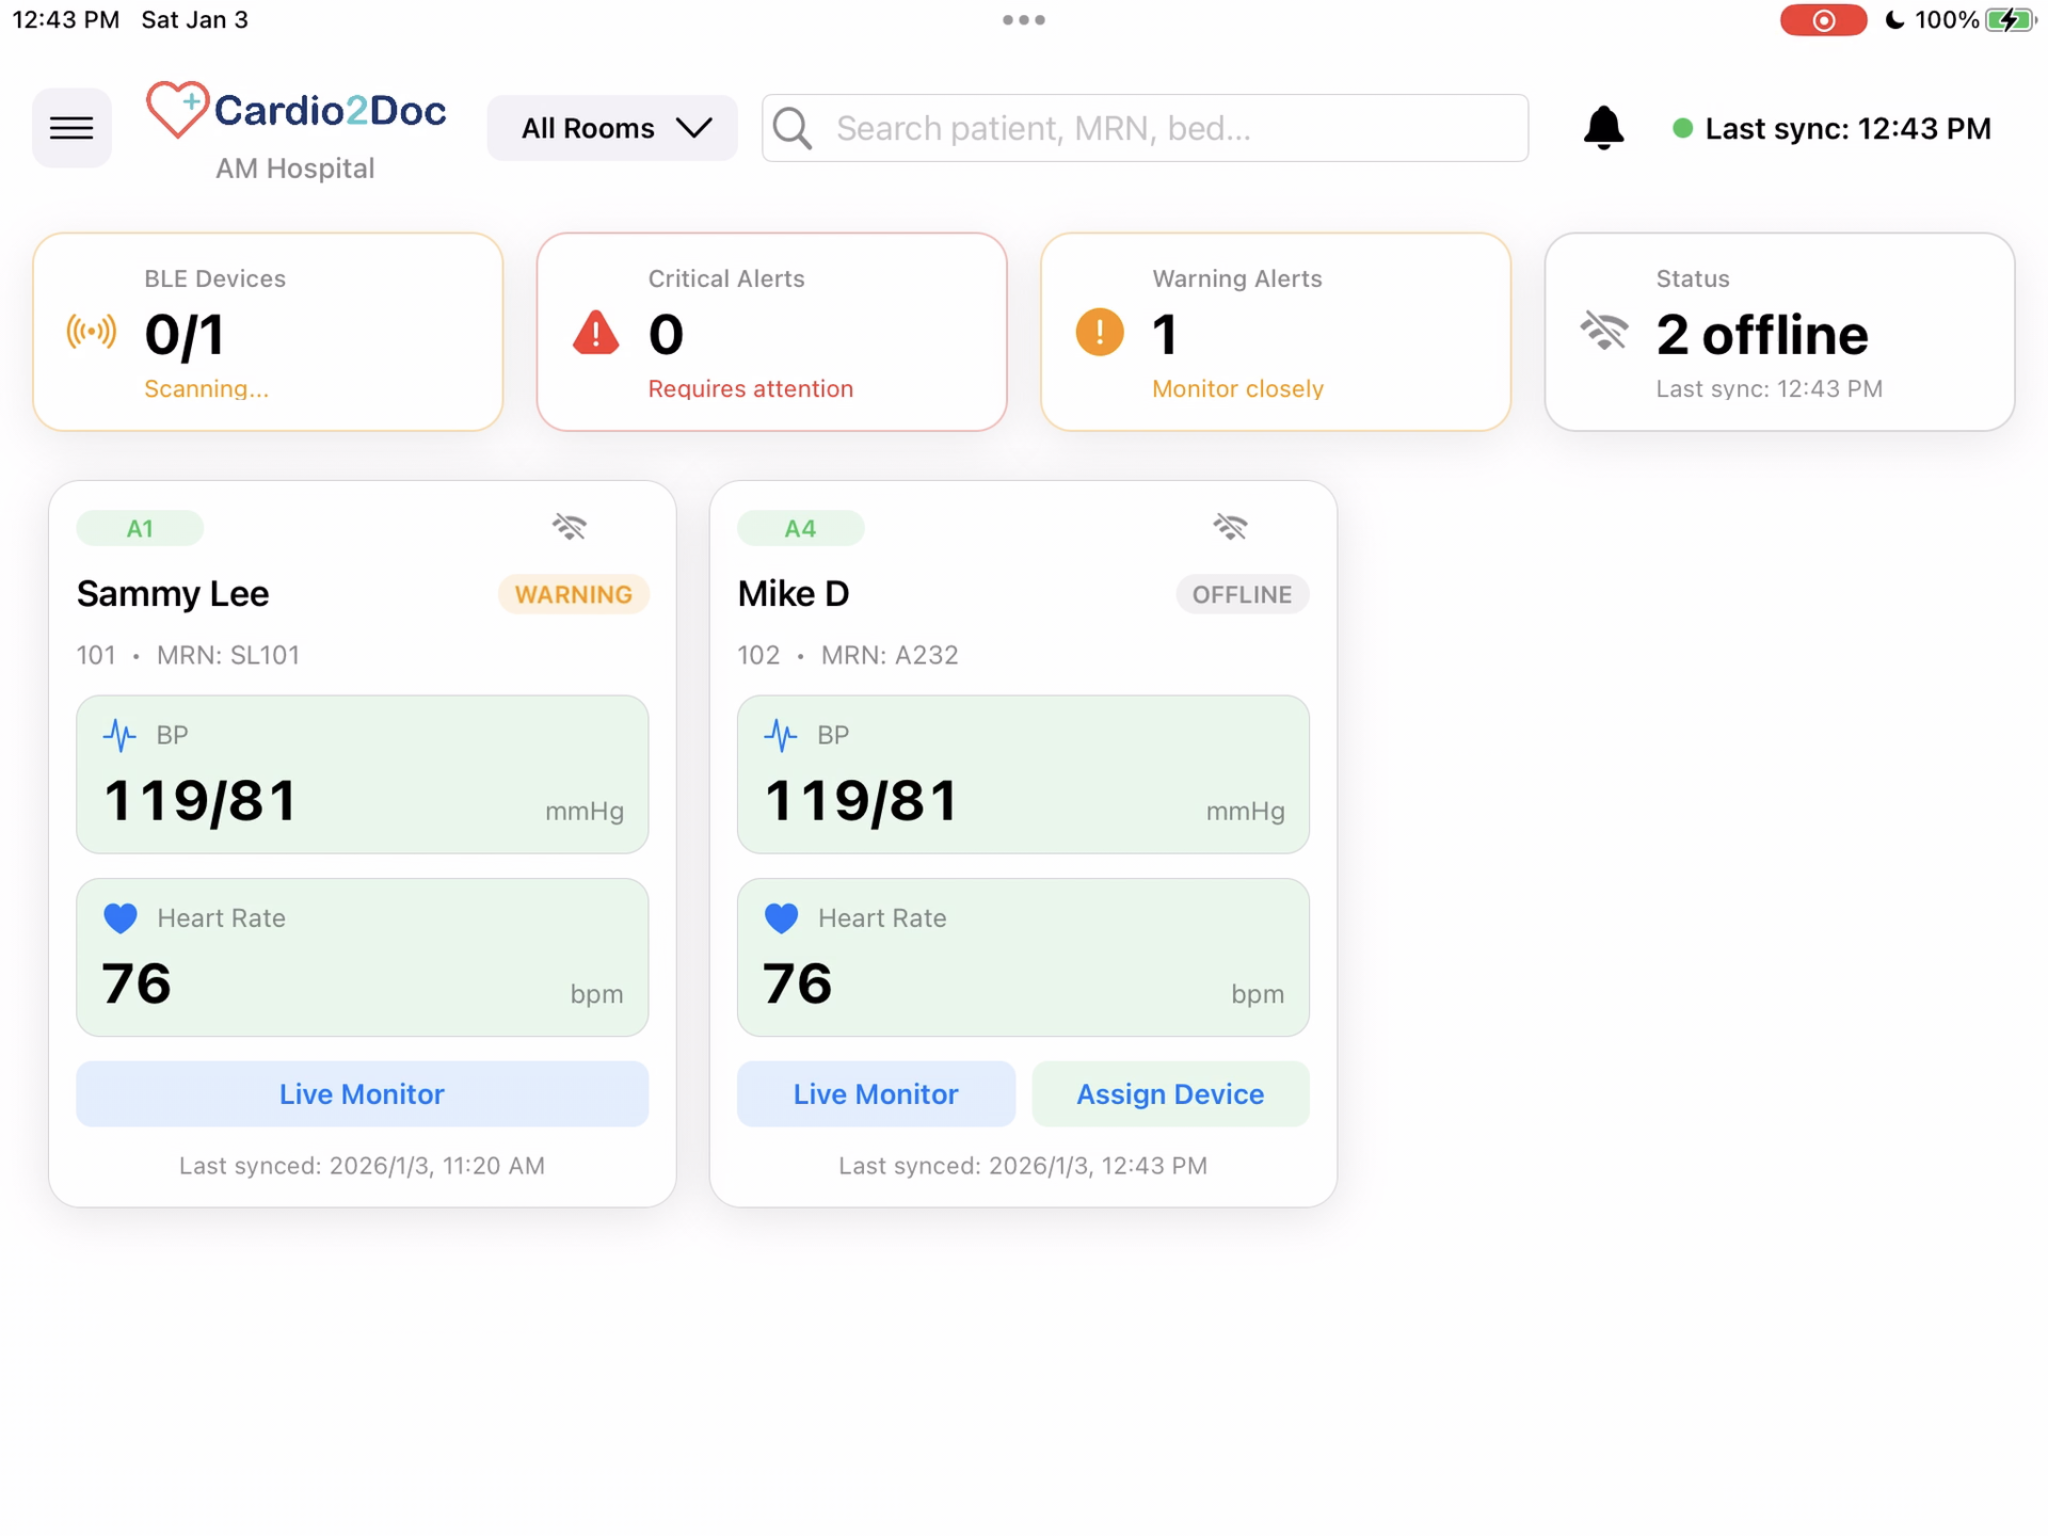Click the orange warning alert icon

(x=1099, y=332)
